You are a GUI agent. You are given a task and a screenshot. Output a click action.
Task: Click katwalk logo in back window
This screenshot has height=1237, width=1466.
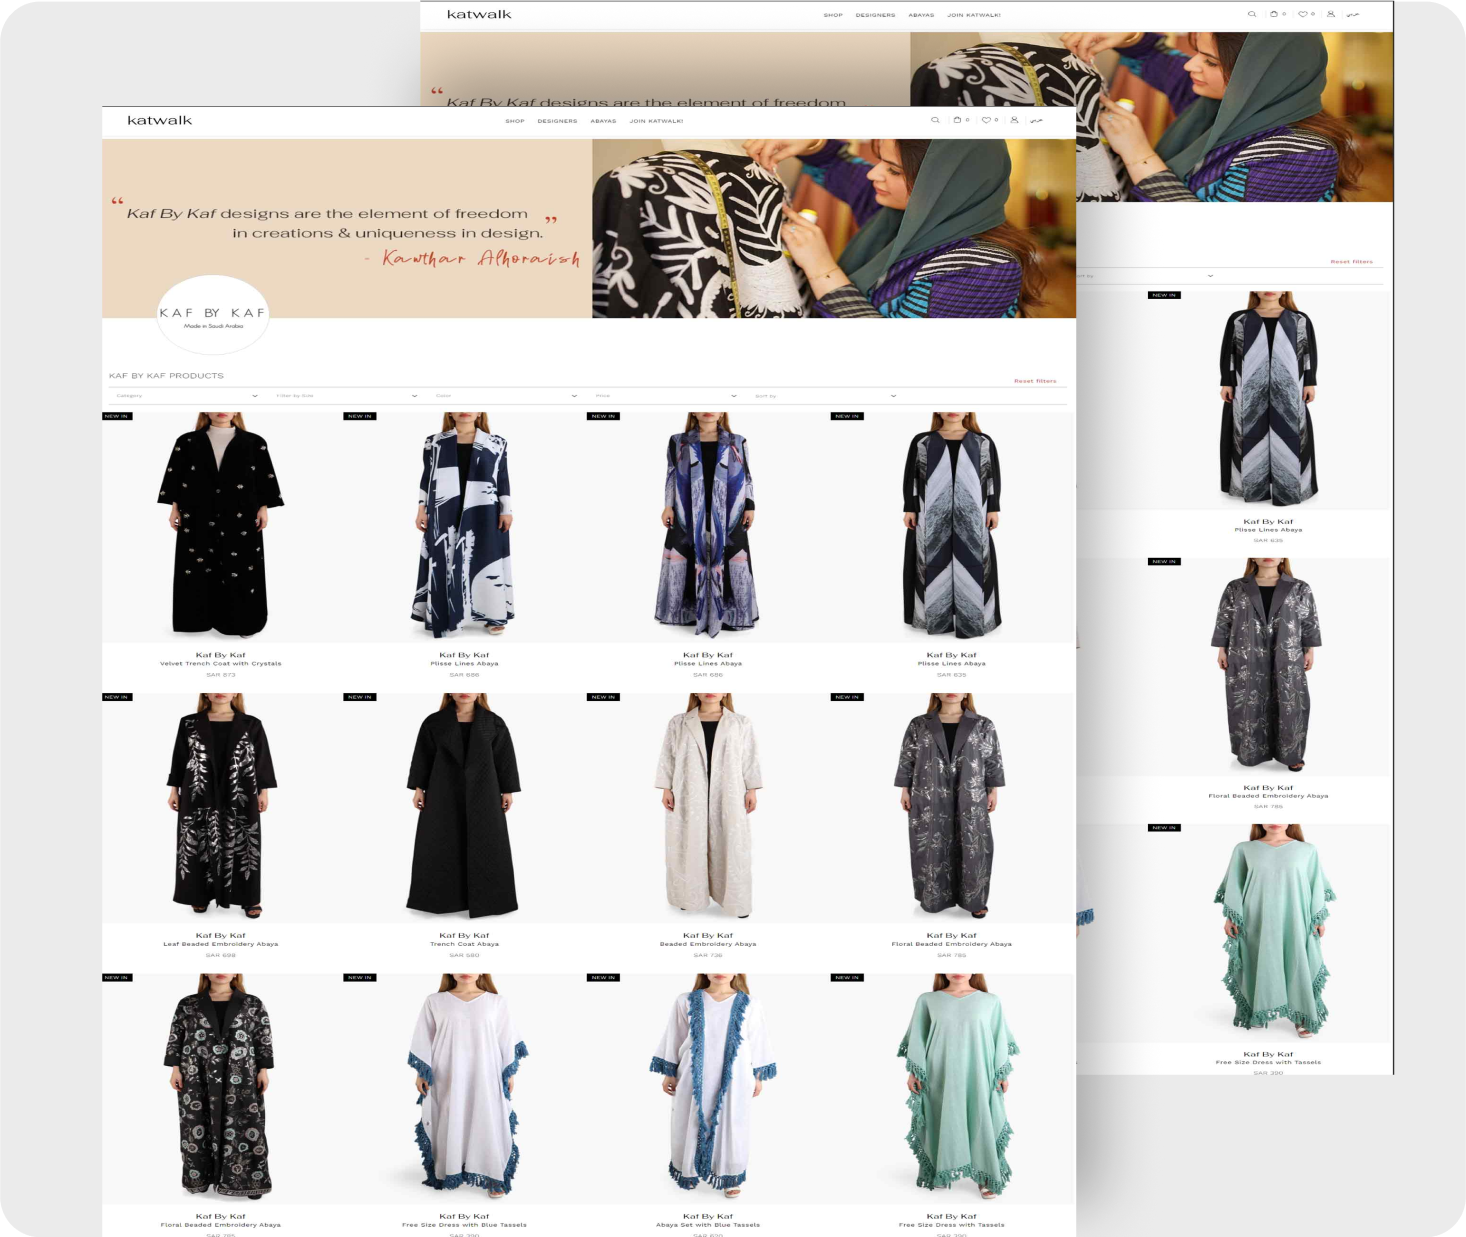click(x=479, y=14)
